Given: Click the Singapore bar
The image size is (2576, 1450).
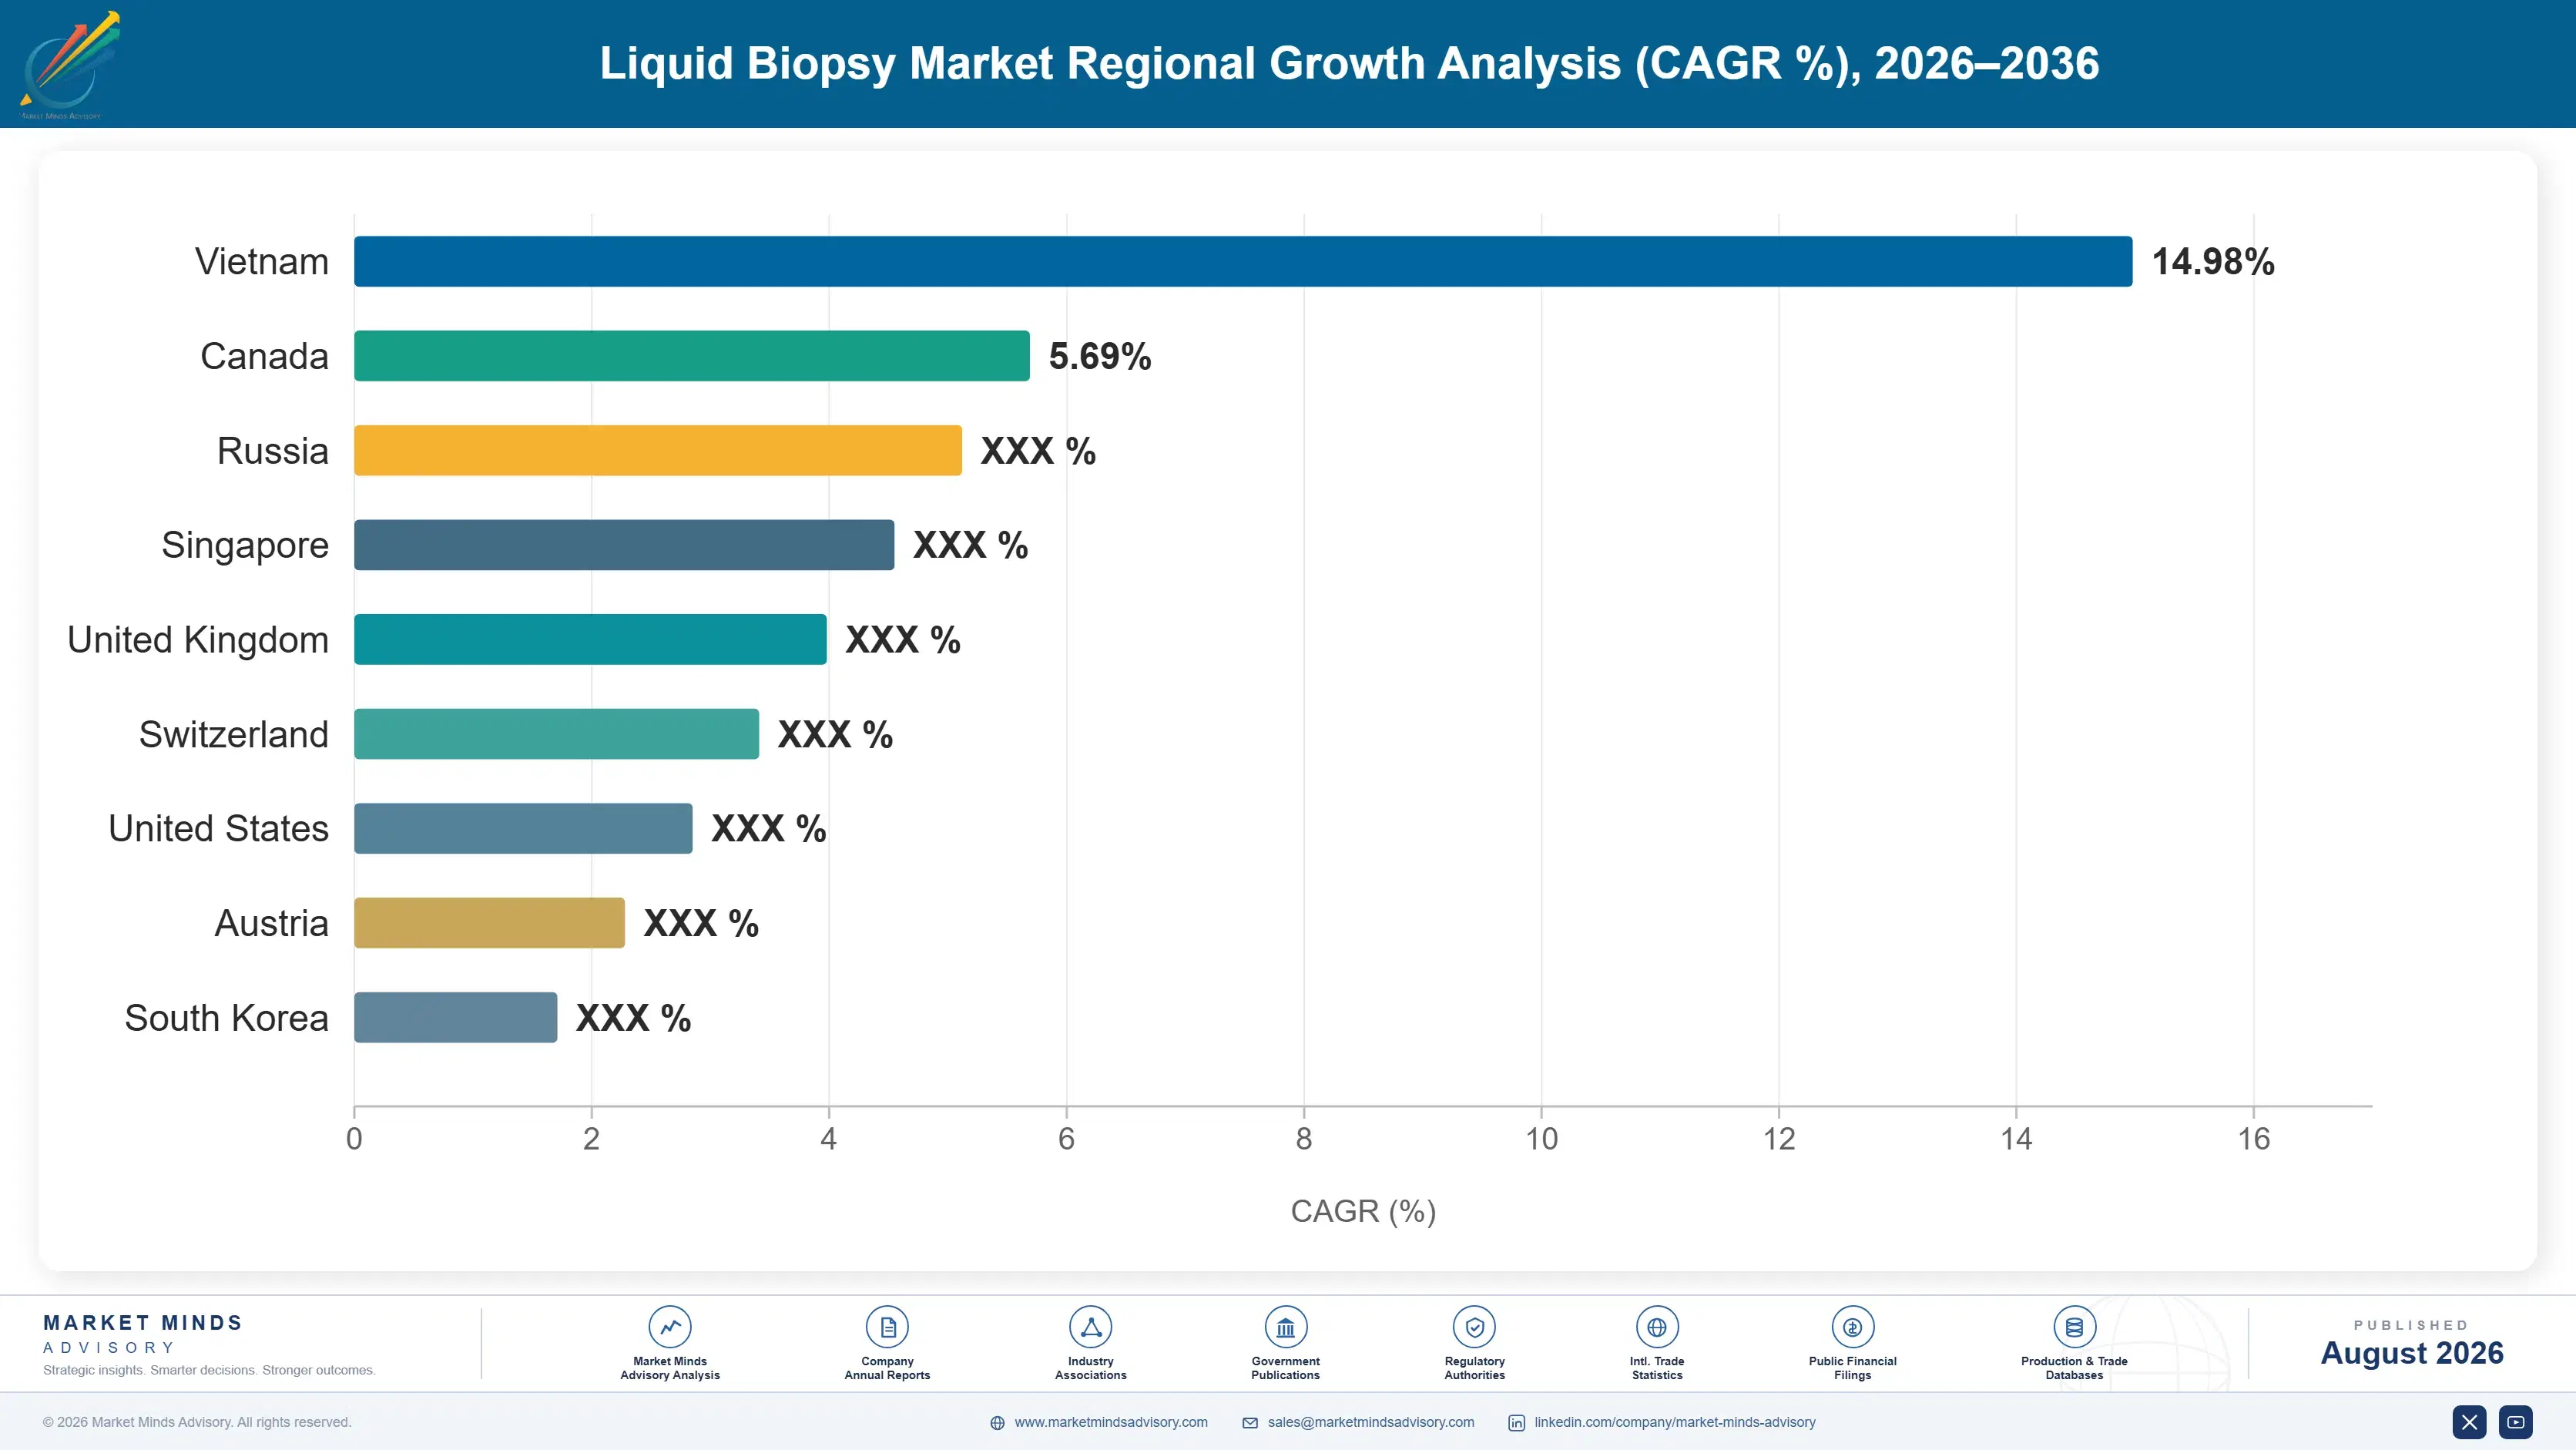Looking at the screenshot, I should coord(624,545).
